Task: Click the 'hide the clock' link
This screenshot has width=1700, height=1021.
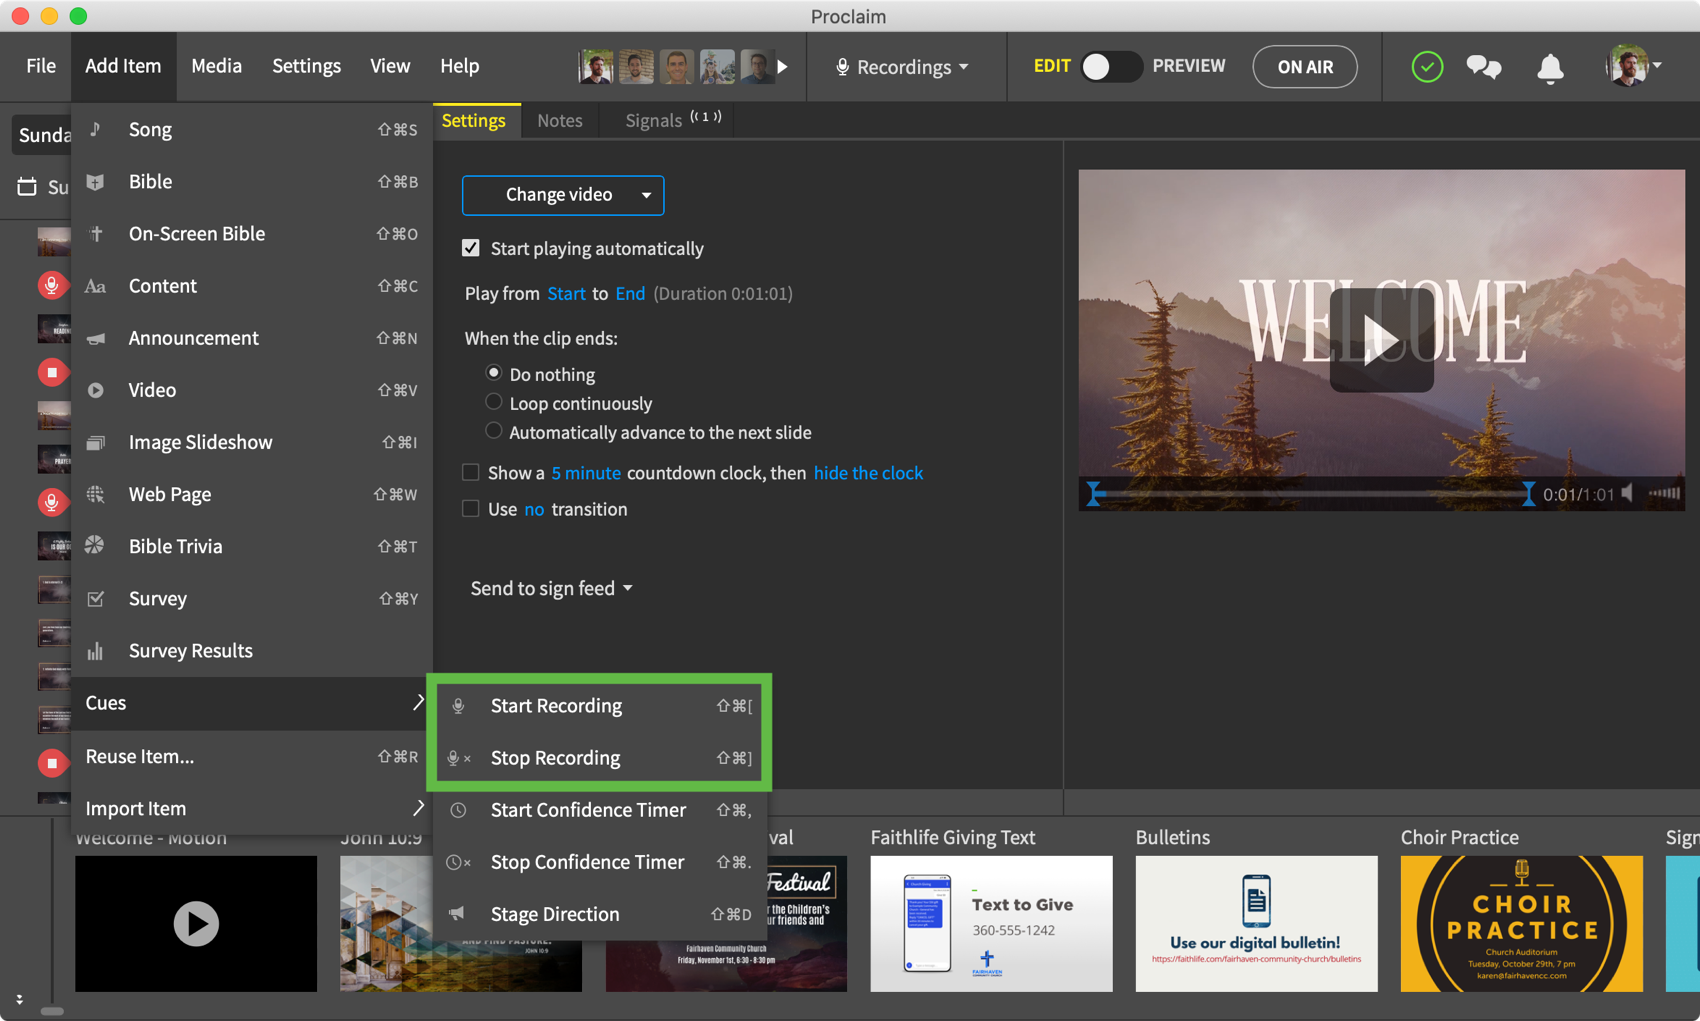Action: tap(867, 473)
